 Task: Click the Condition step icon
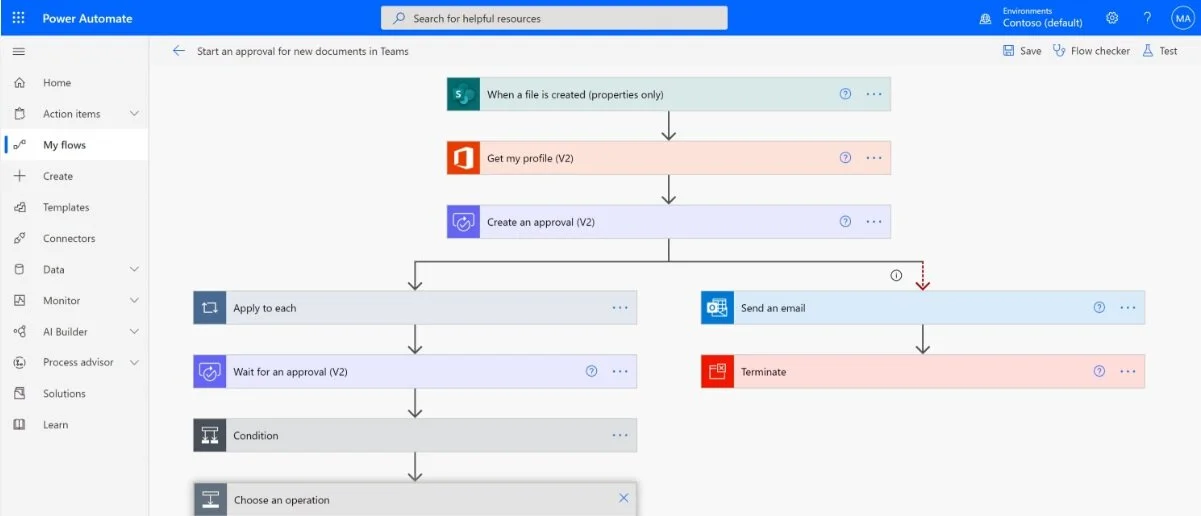click(210, 435)
